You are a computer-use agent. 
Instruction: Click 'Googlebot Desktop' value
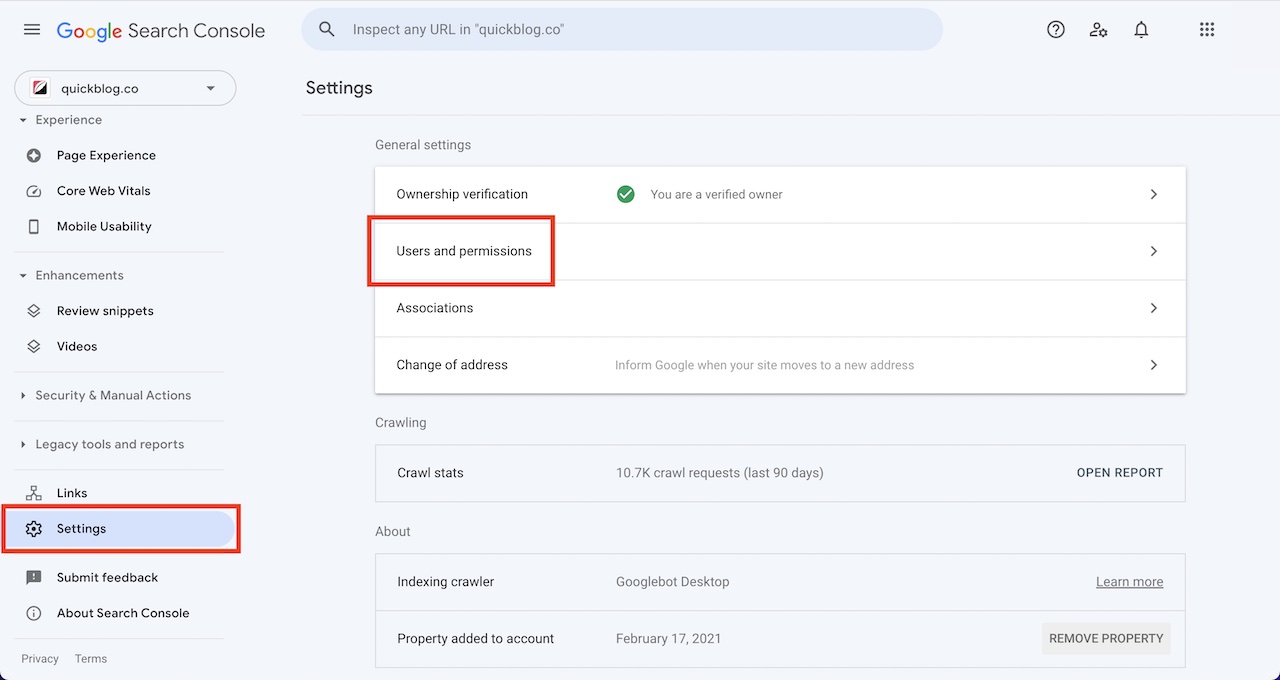[x=673, y=582]
